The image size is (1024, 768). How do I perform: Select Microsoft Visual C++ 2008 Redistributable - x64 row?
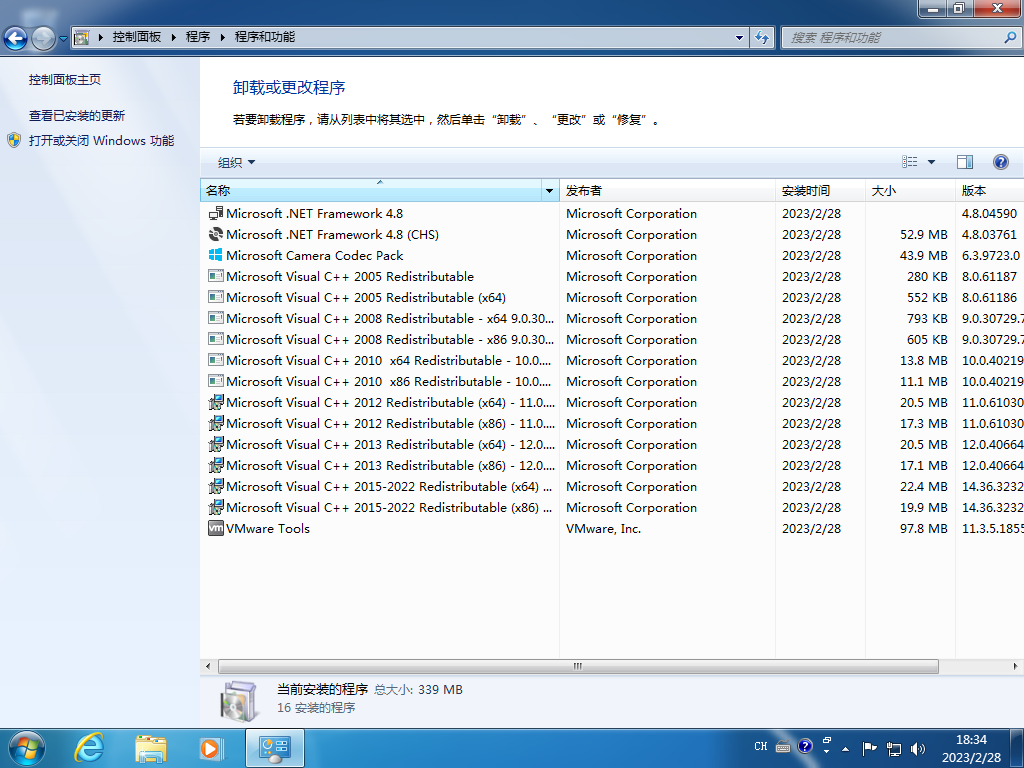613,319
